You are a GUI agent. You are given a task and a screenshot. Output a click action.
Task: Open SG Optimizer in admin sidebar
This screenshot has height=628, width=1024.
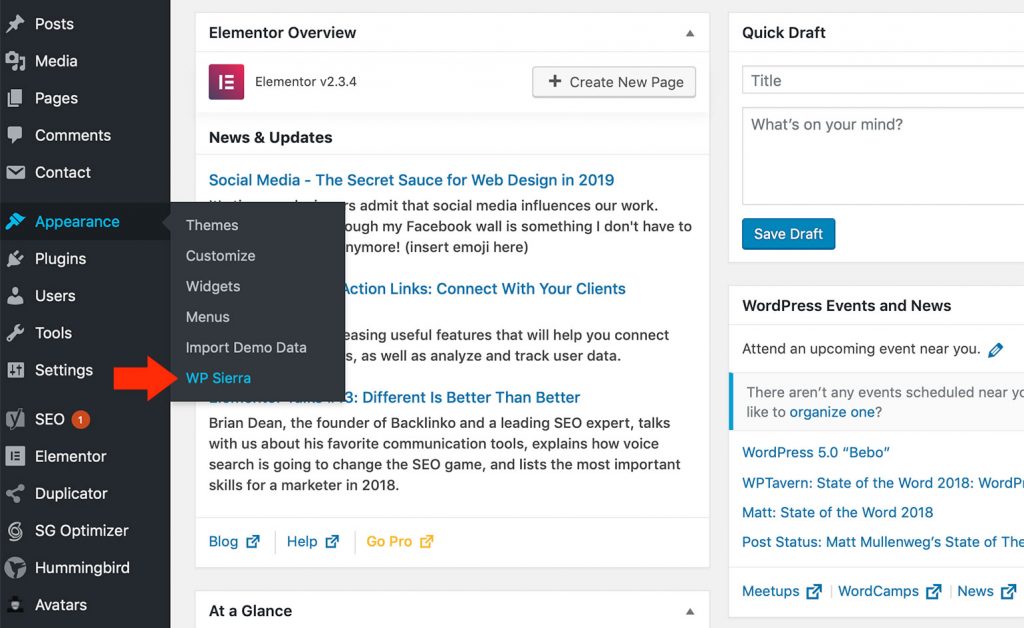coord(82,531)
